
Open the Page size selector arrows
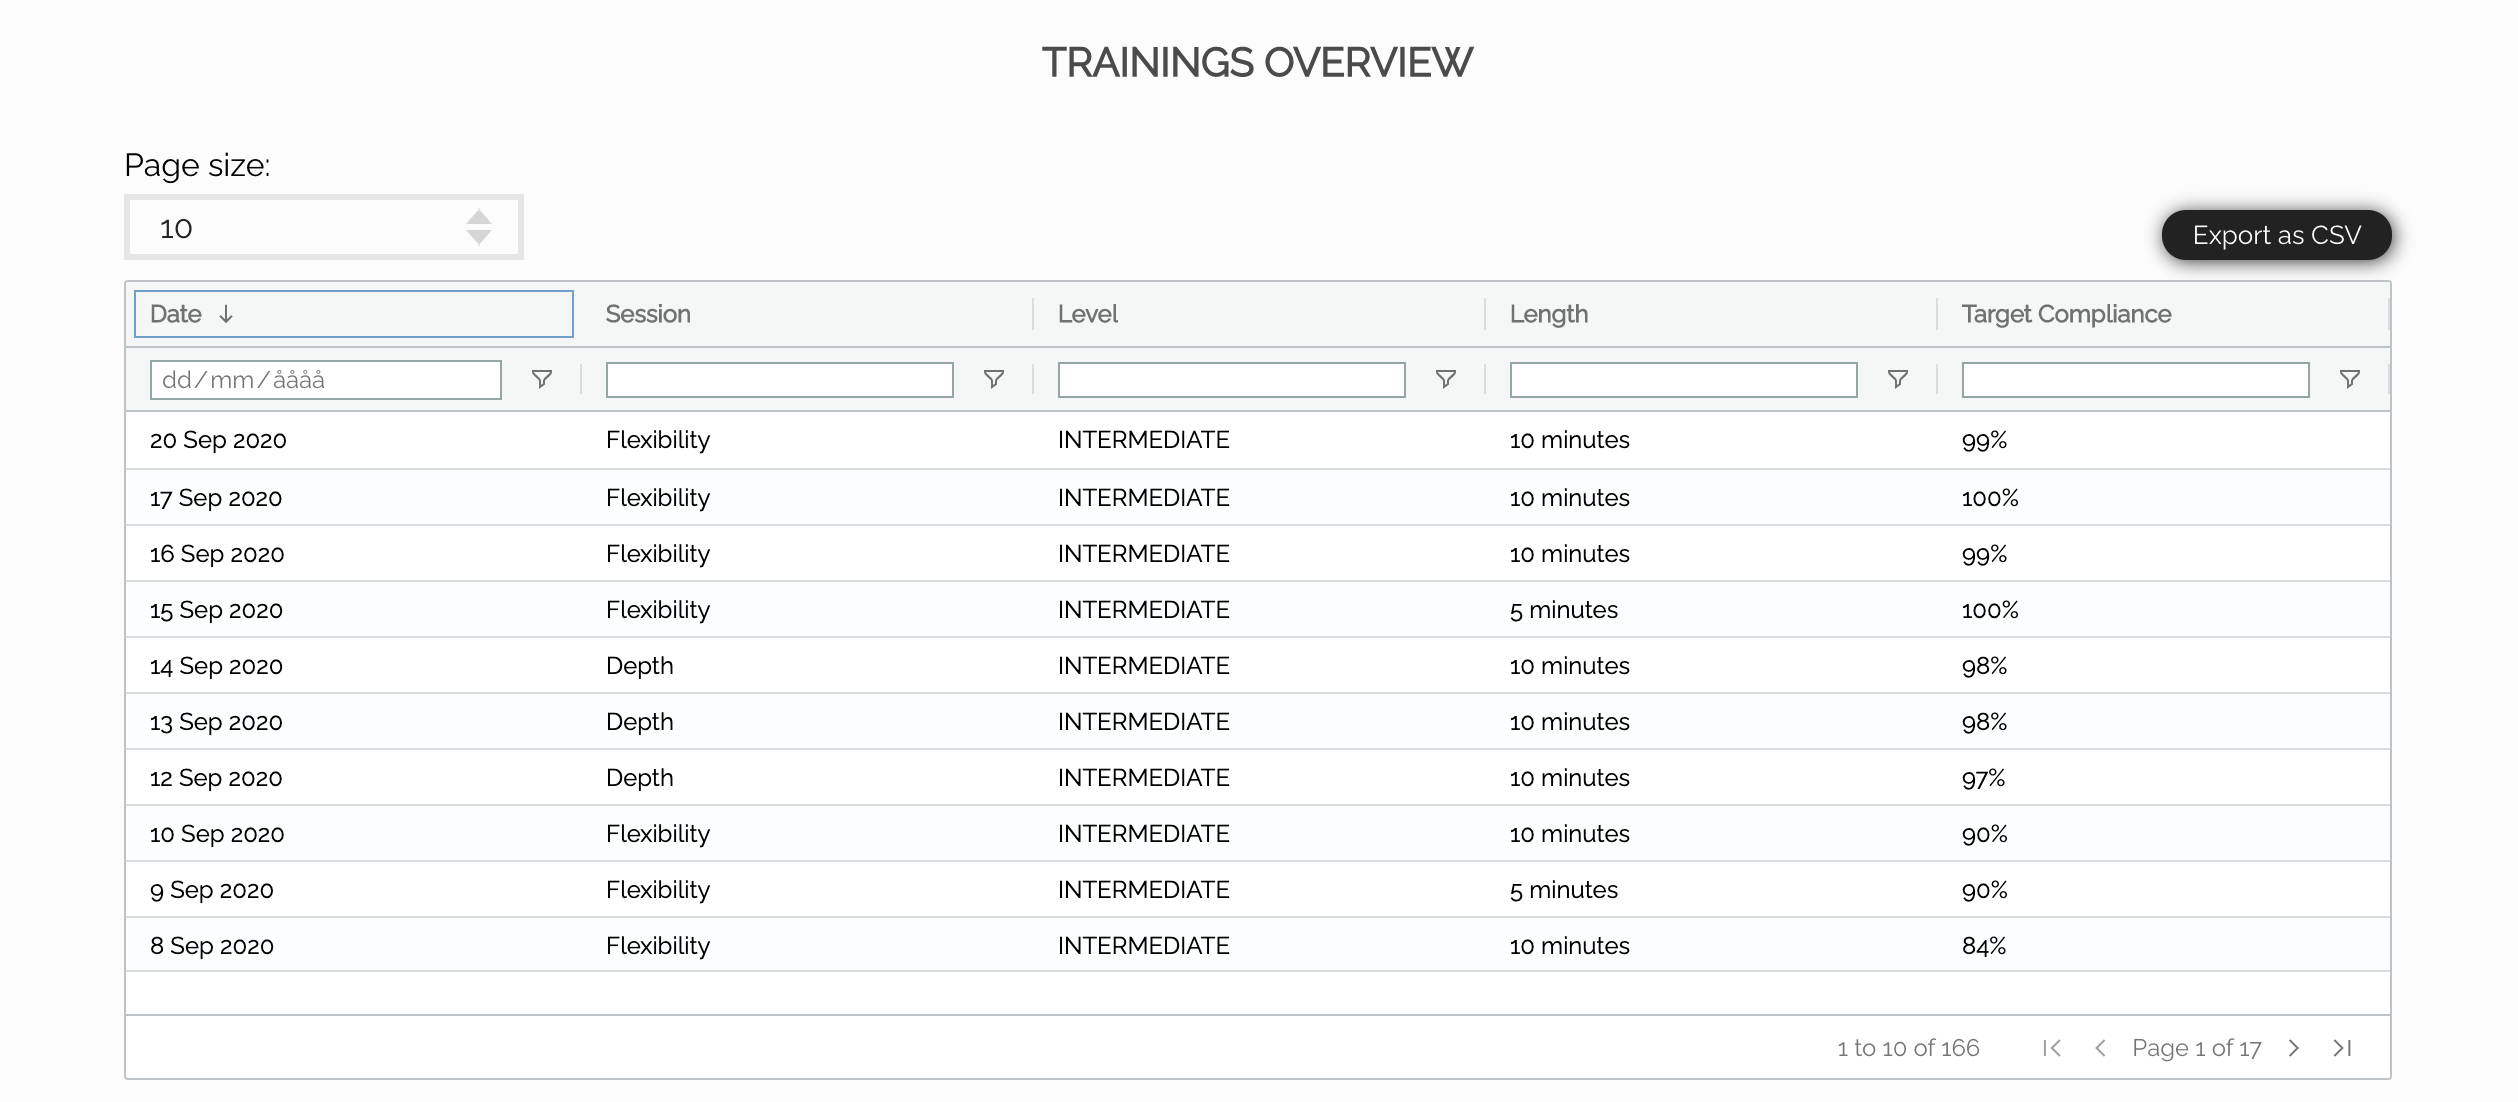479,227
